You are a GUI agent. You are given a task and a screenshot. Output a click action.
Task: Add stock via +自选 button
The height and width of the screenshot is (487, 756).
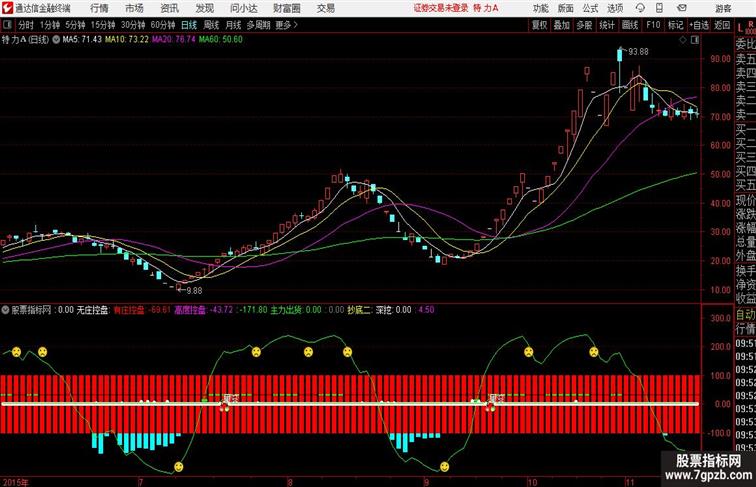pos(699,25)
